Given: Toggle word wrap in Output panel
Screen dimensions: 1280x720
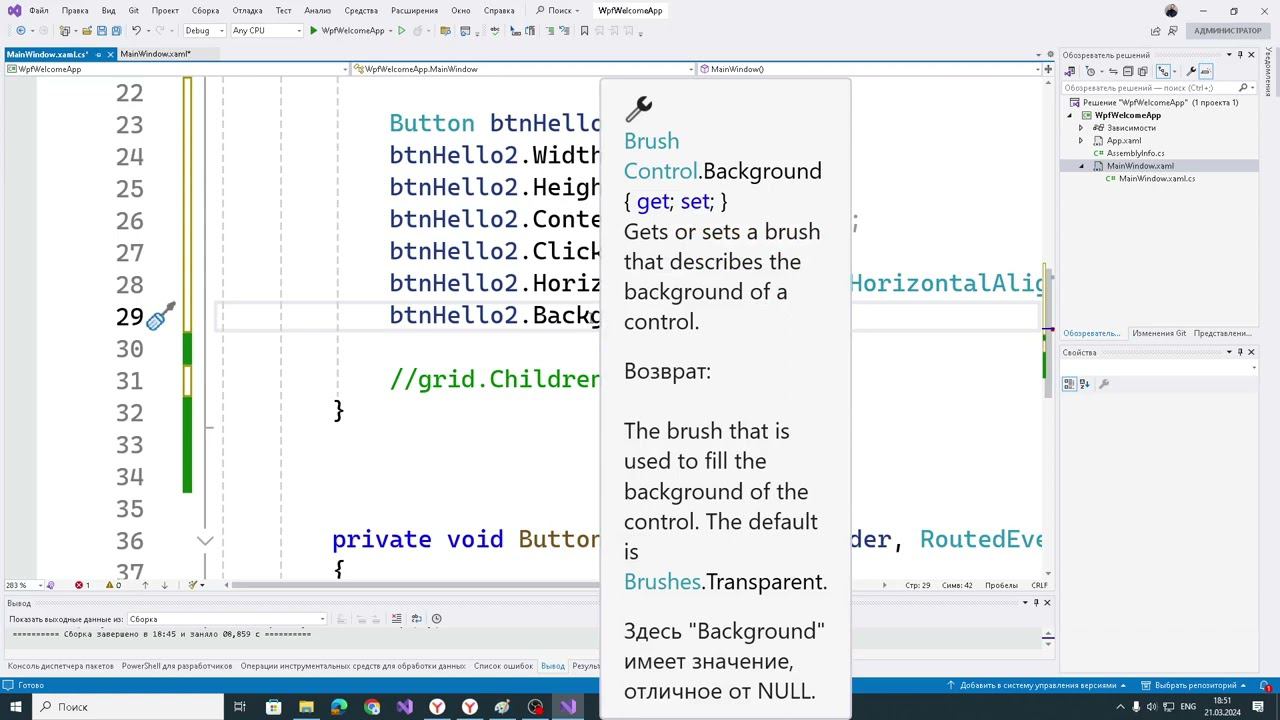Looking at the screenshot, I should [x=417, y=619].
